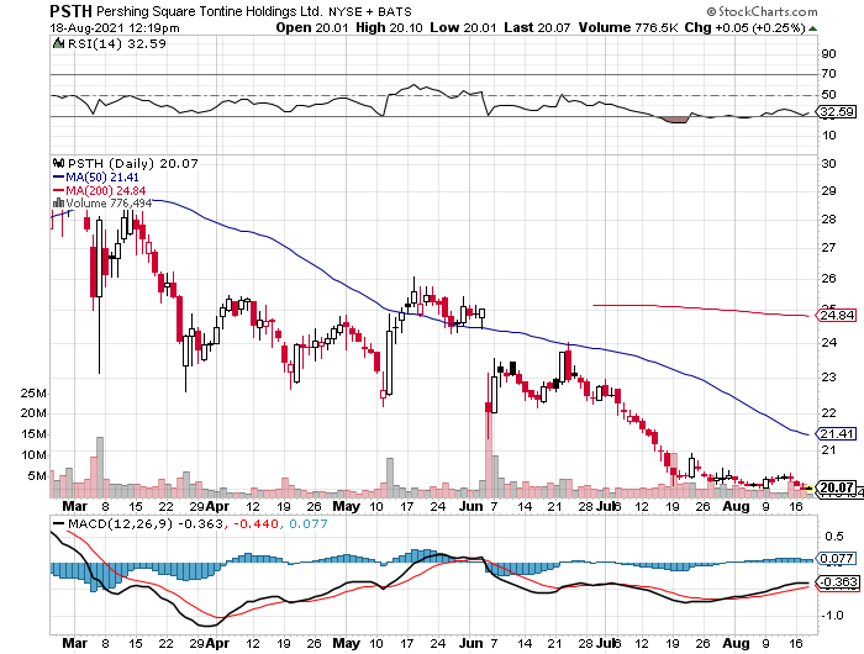The image size is (864, 654).
Task: Click the candlestick icon next to PSTH (Daily)
Action: tap(58, 163)
